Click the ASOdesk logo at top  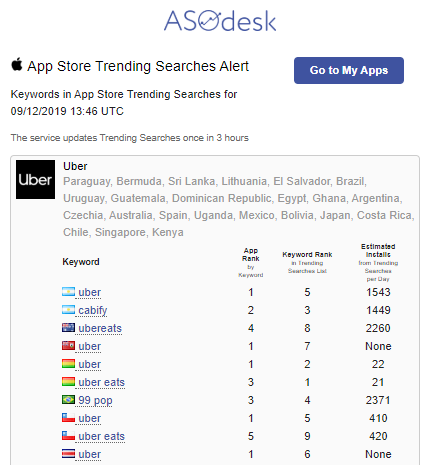(220, 21)
